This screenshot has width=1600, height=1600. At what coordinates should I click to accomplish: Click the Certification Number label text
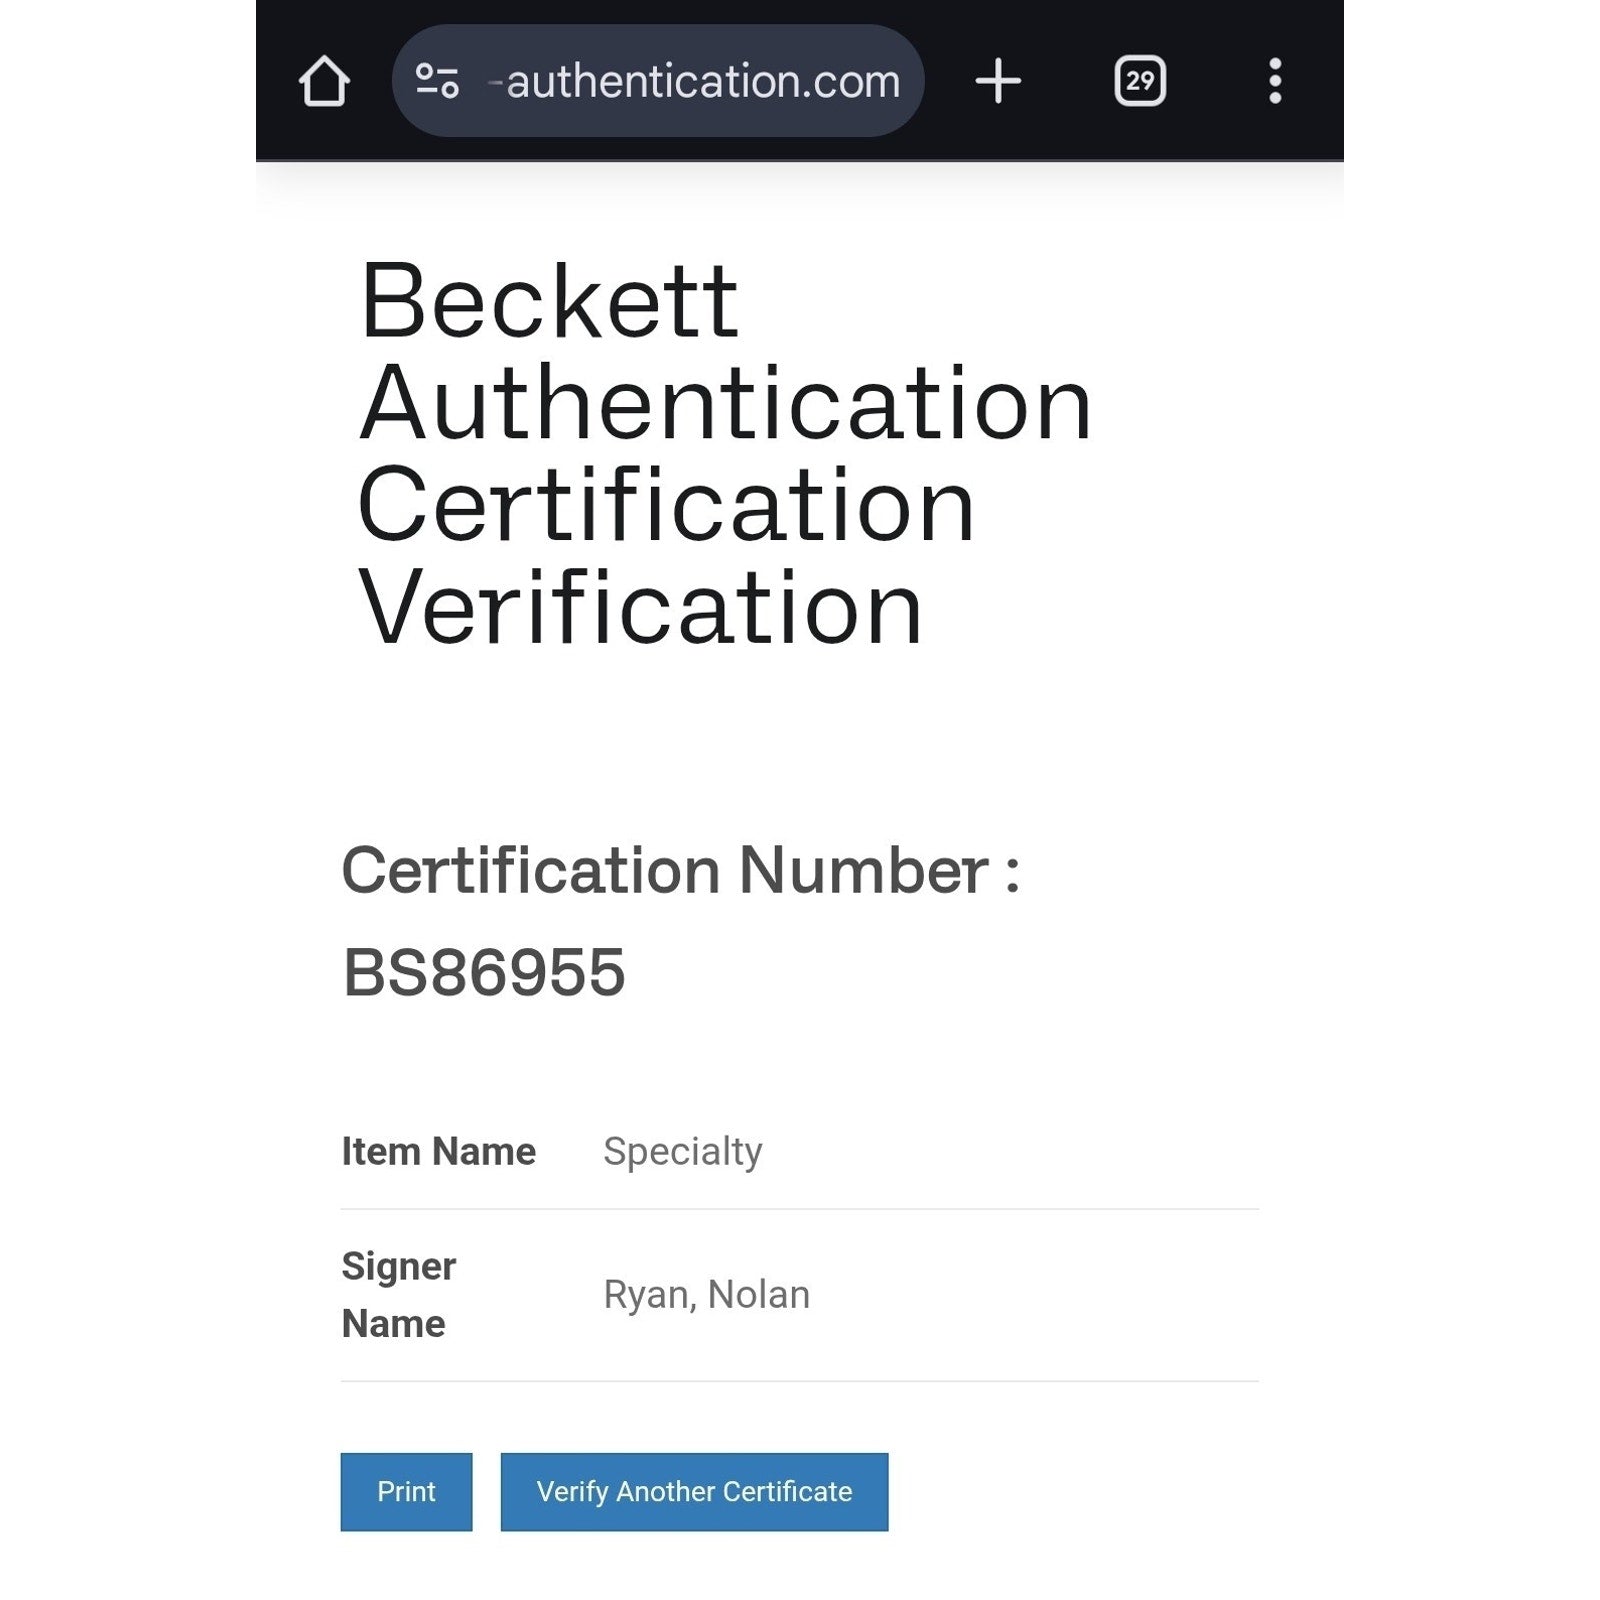coord(680,871)
